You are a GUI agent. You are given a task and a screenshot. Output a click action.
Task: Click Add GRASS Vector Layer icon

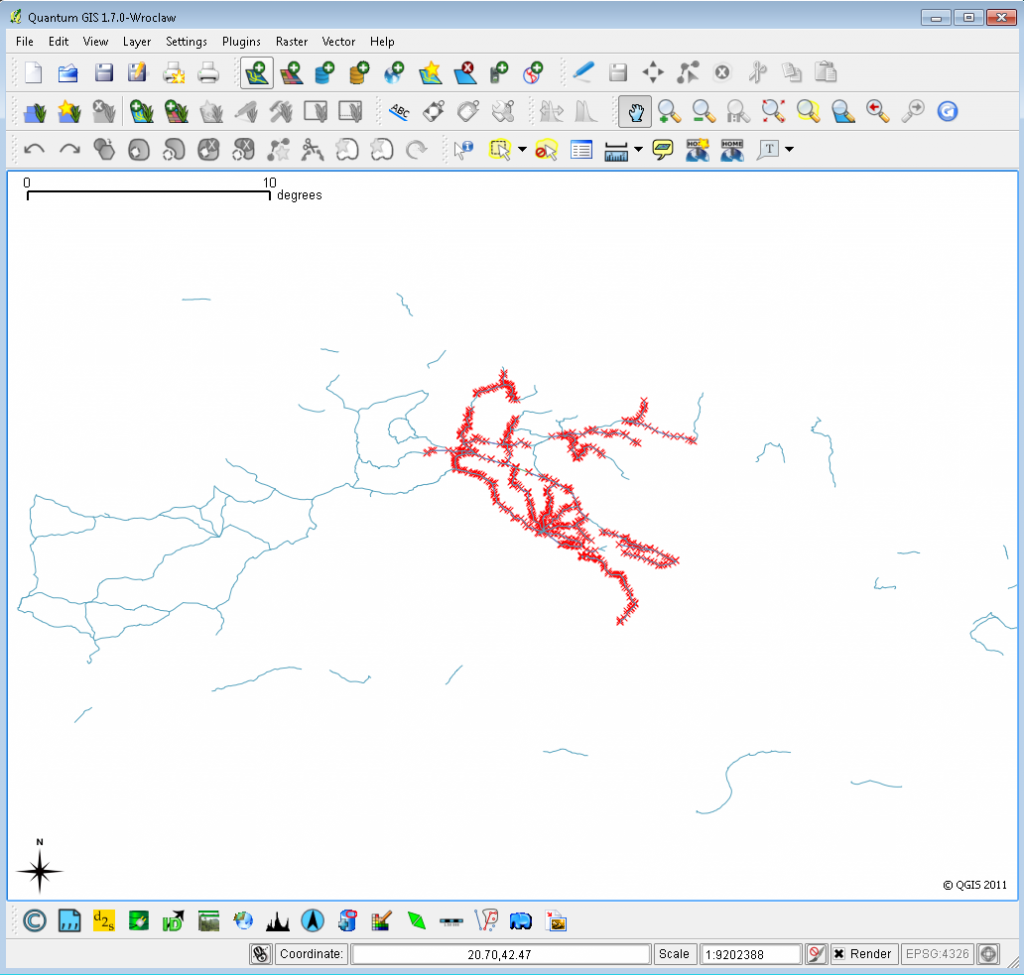141,112
